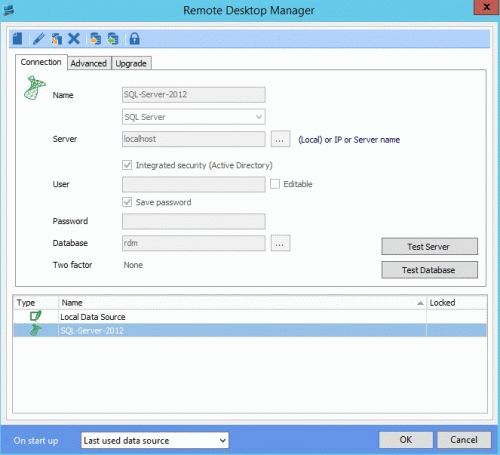Click the browse button next to Database field
This screenshot has height=455, width=500.
click(x=280, y=243)
